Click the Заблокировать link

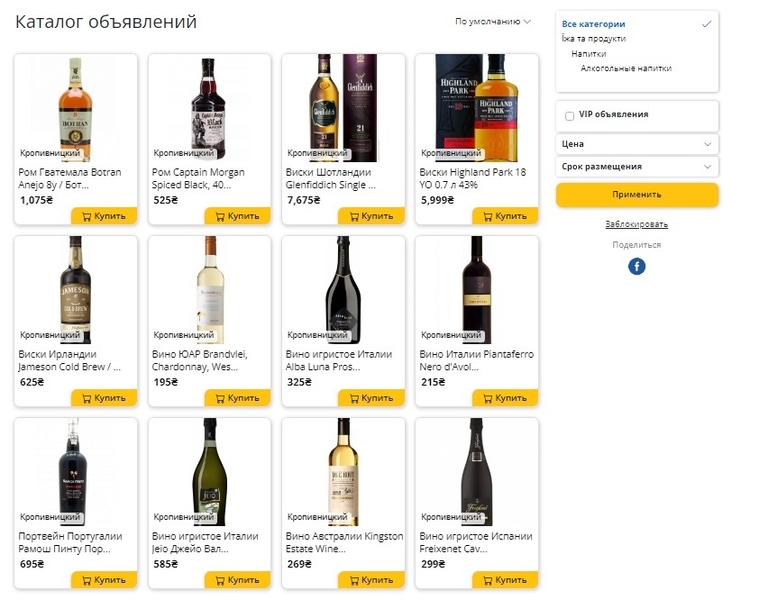637,224
